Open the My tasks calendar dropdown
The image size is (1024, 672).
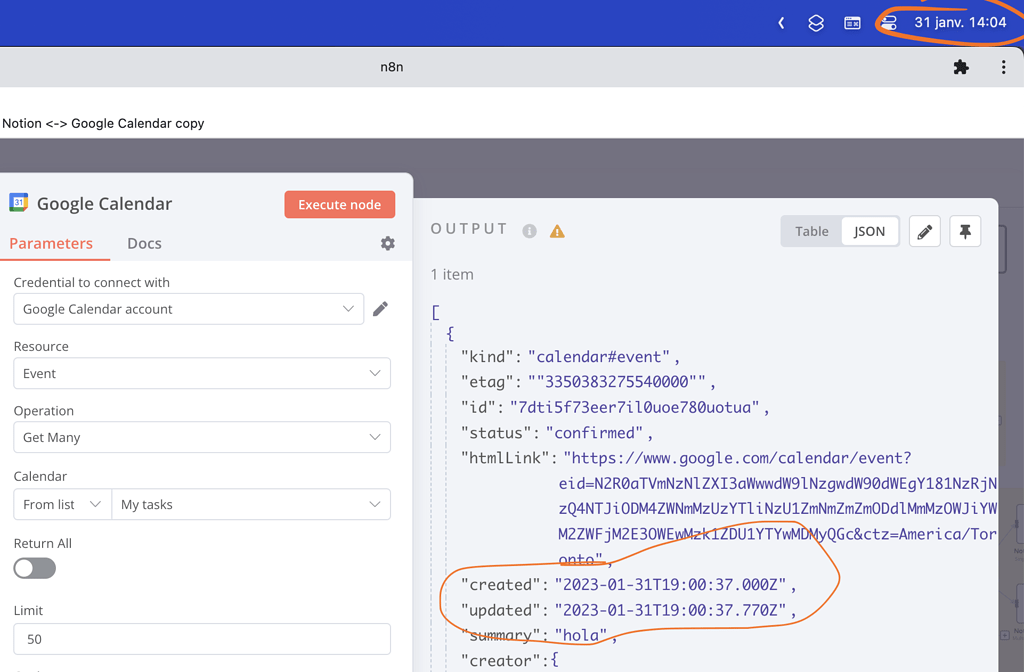251,504
